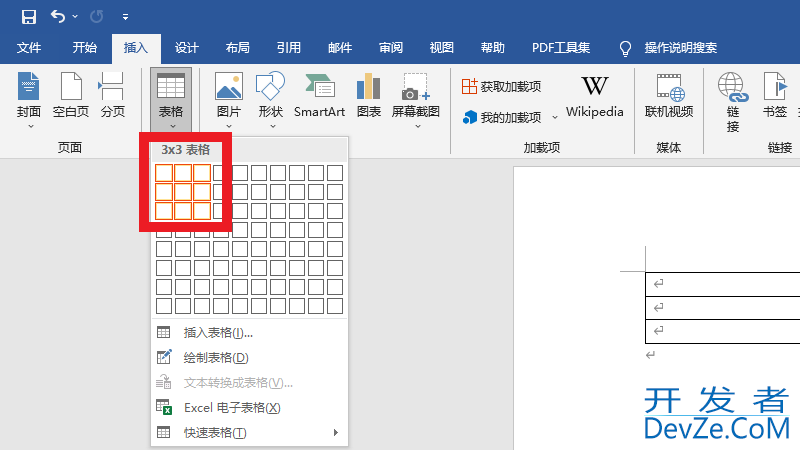Click the Undo arrow icon

pos(58,16)
